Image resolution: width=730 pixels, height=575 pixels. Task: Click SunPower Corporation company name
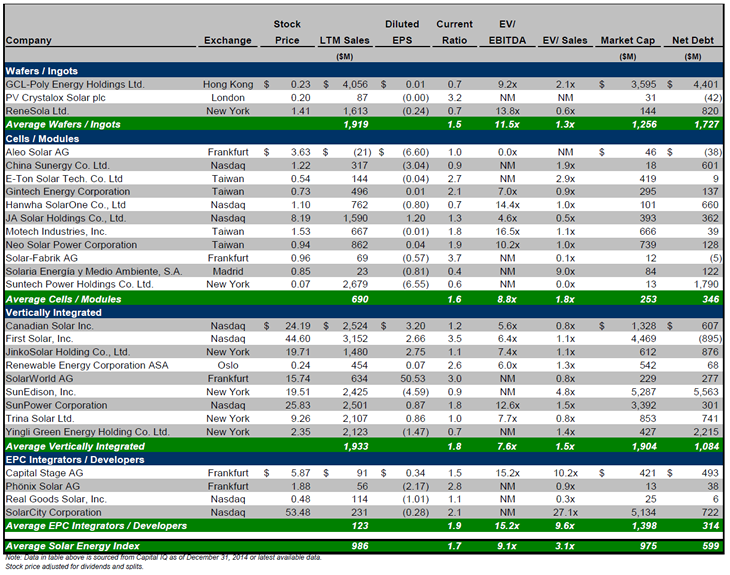coord(56,405)
